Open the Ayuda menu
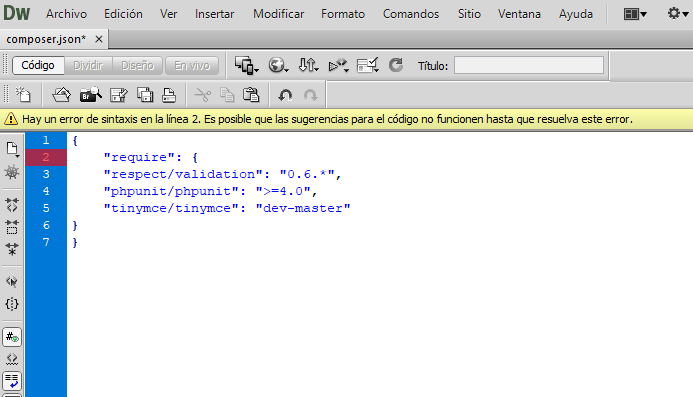693x397 pixels. (x=575, y=14)
